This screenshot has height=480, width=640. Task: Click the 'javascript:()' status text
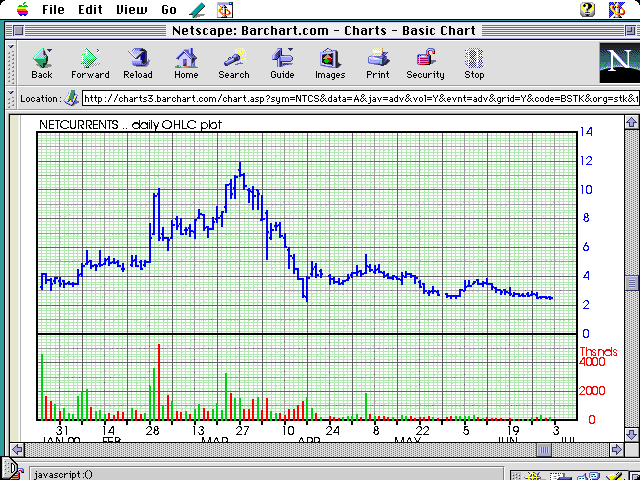click(63, 475)
